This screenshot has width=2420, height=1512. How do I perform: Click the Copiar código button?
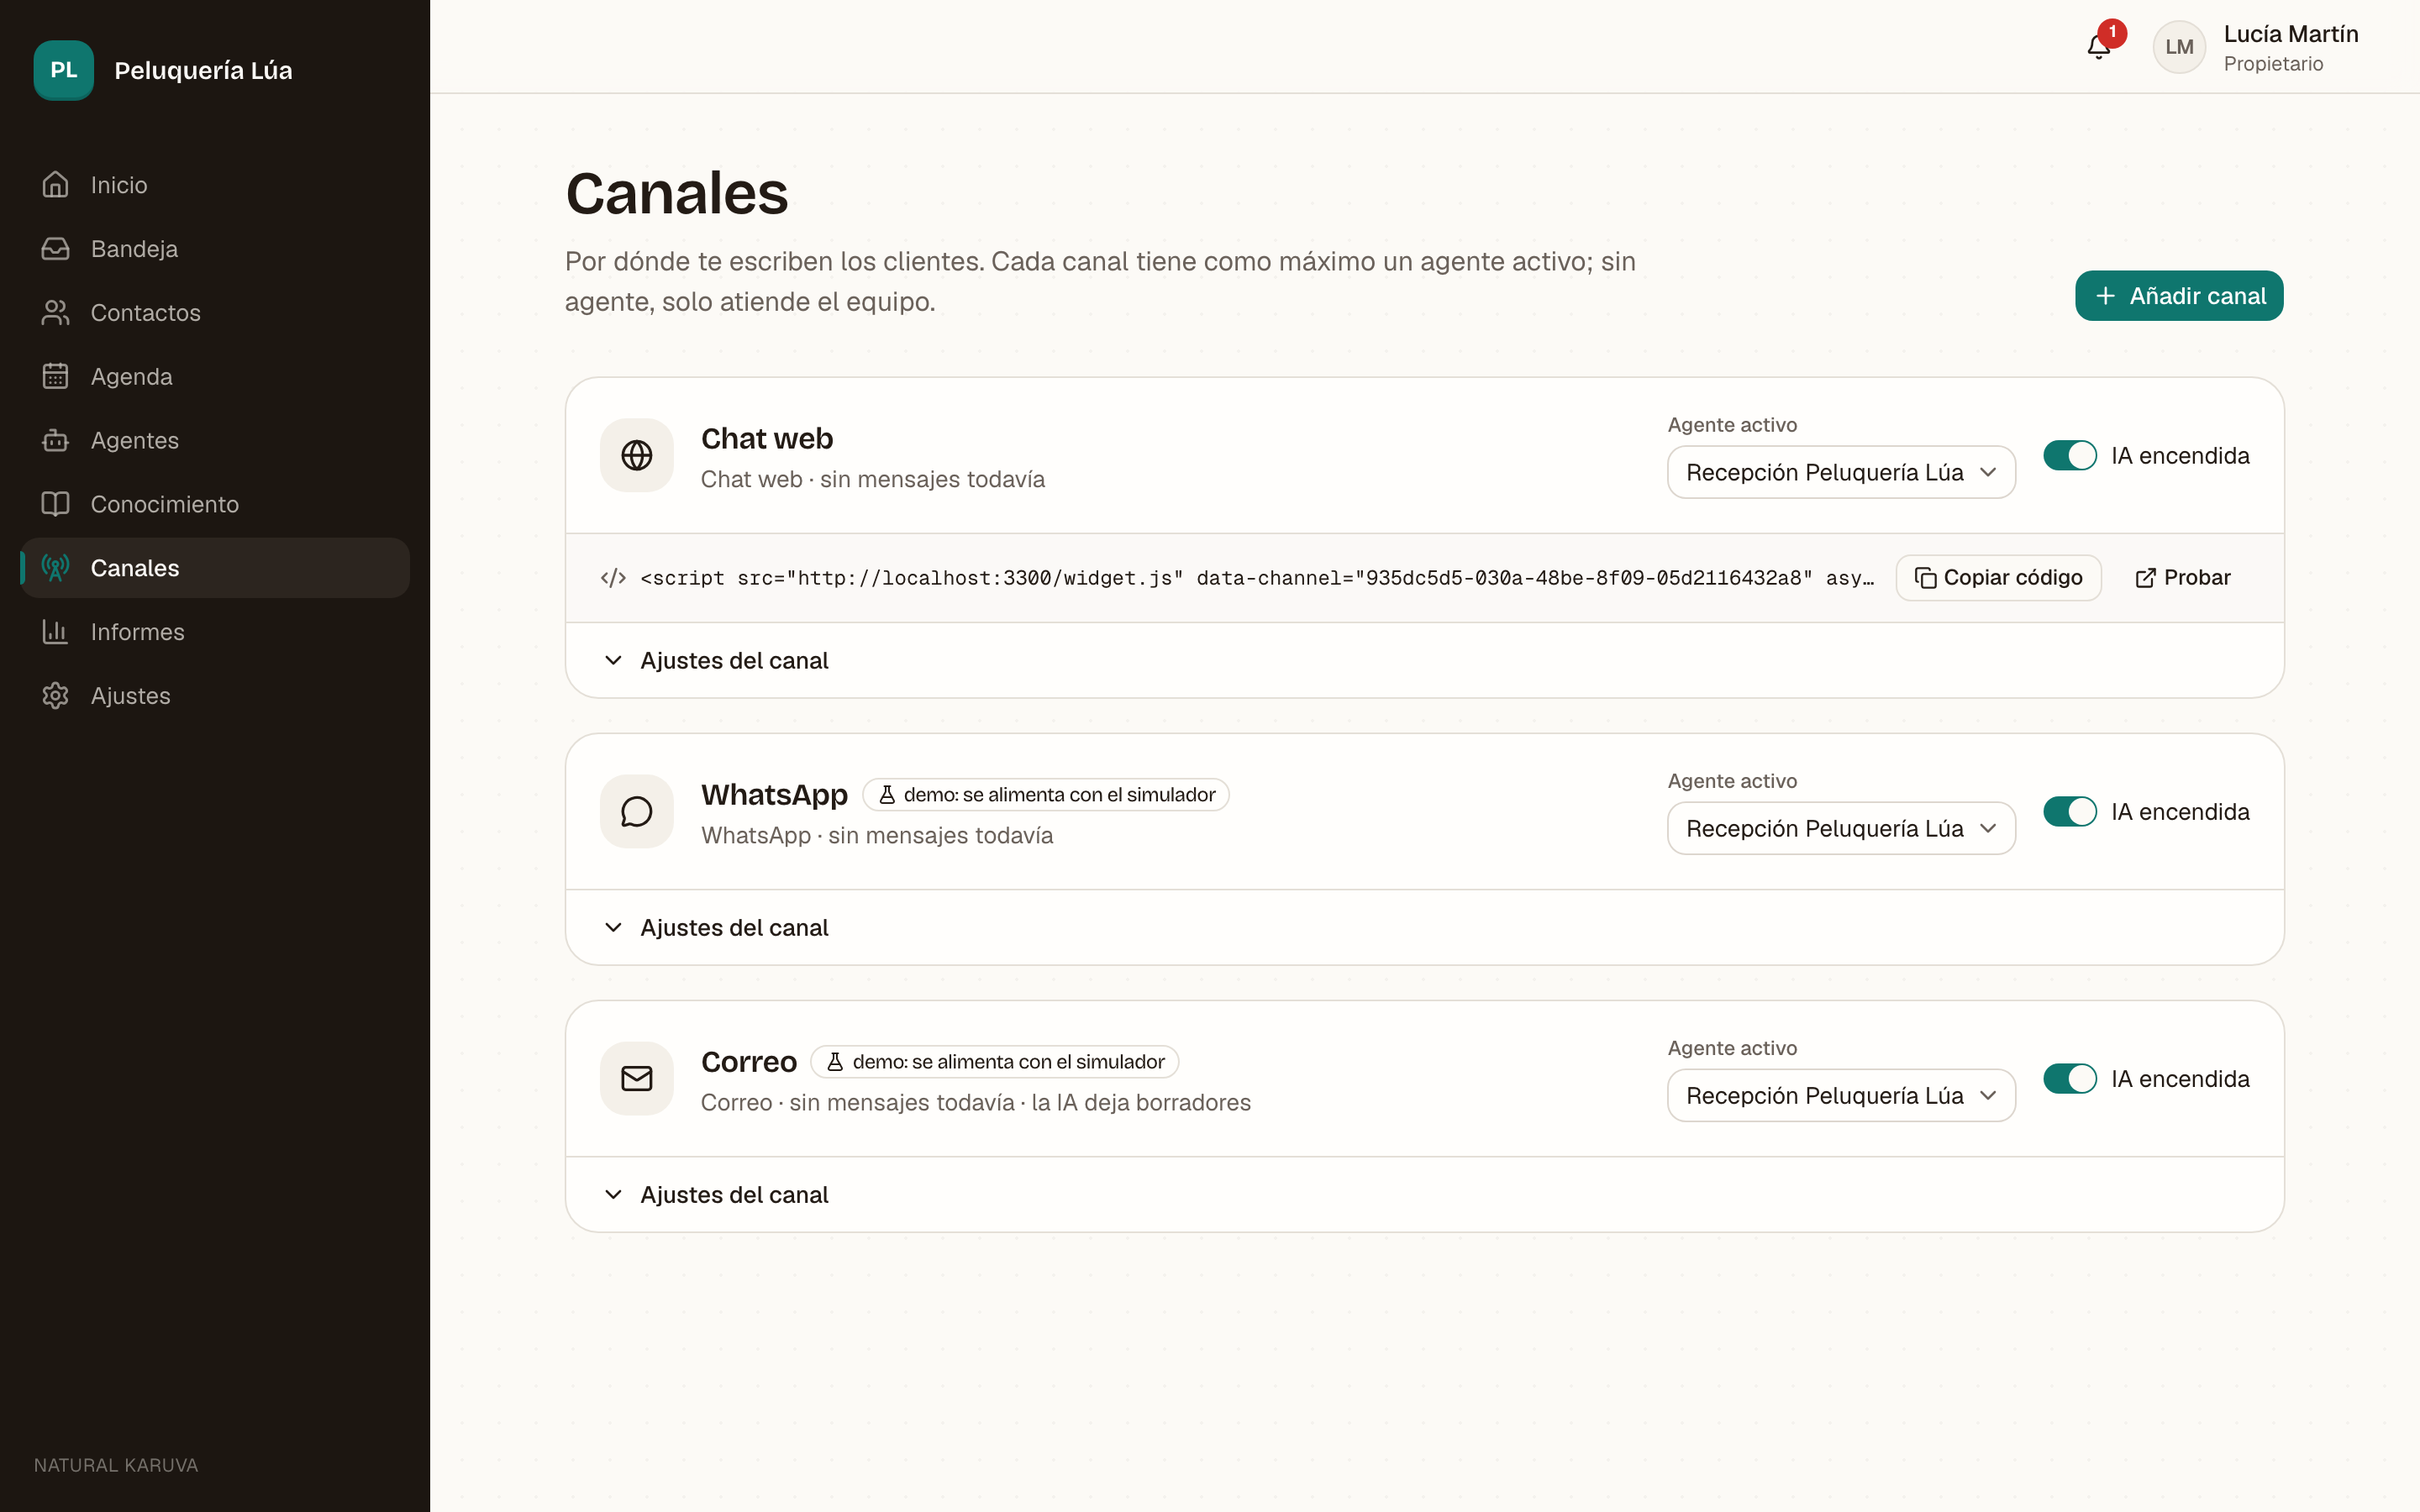[x=1998, y=578]
